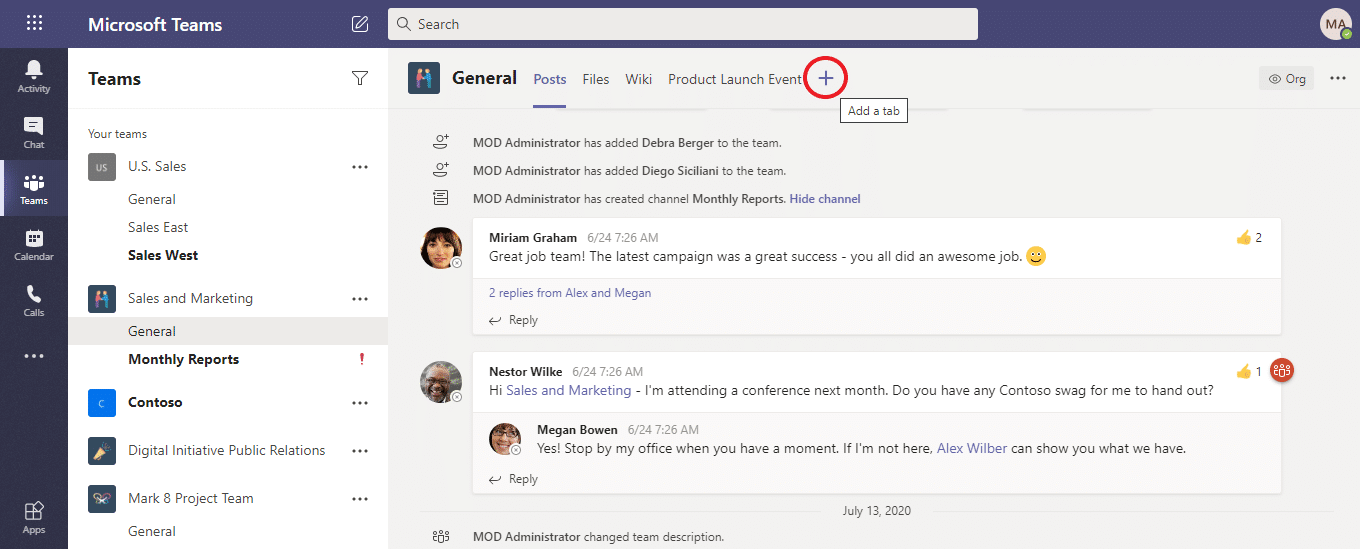Viewport: 1360px width, 549px height.
Task: Start a new chat with compose icon
Action: tap(360, 24)
